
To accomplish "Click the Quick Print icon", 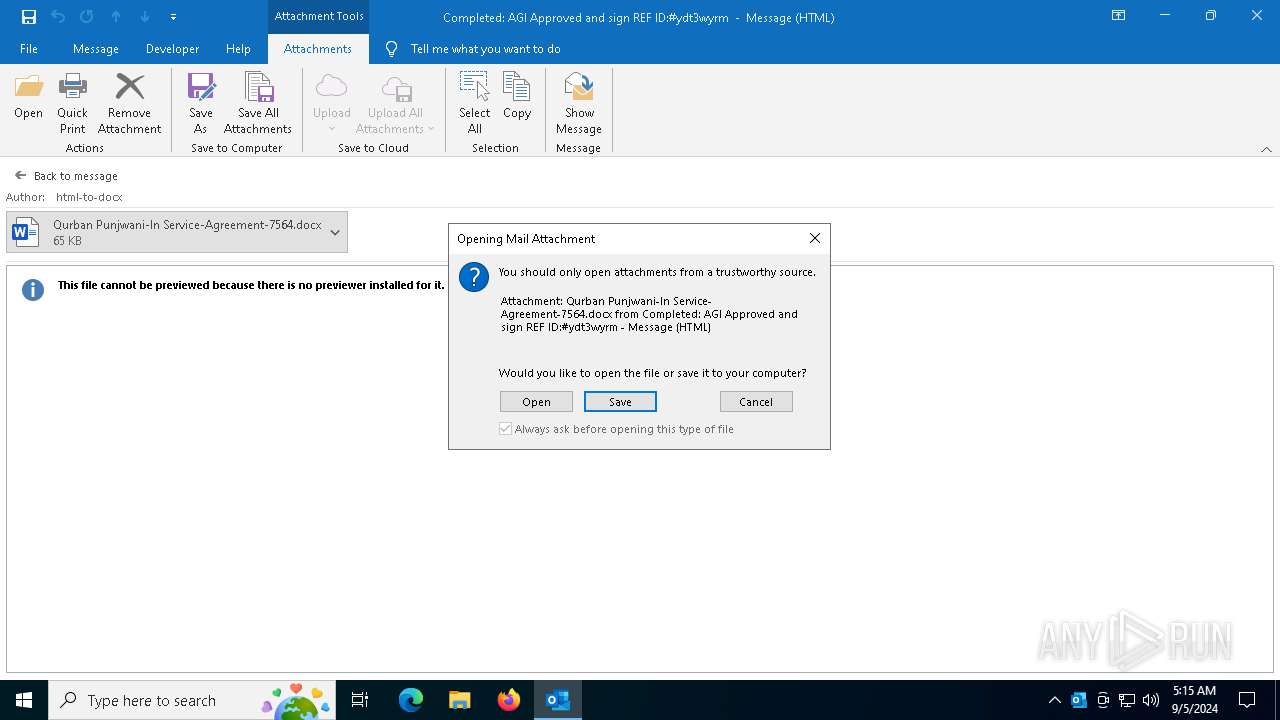I will coord(73,88).
